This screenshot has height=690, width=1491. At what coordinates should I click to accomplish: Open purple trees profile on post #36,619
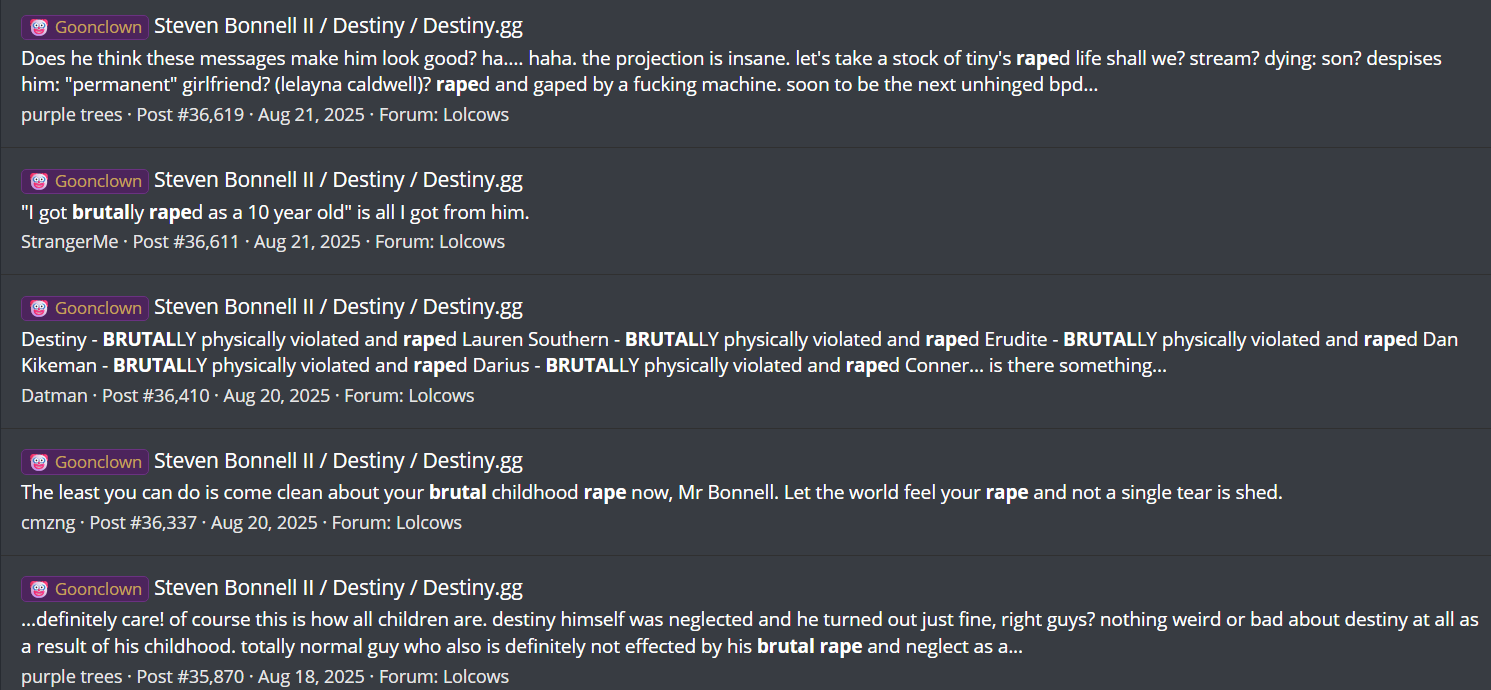click(71, 115)
